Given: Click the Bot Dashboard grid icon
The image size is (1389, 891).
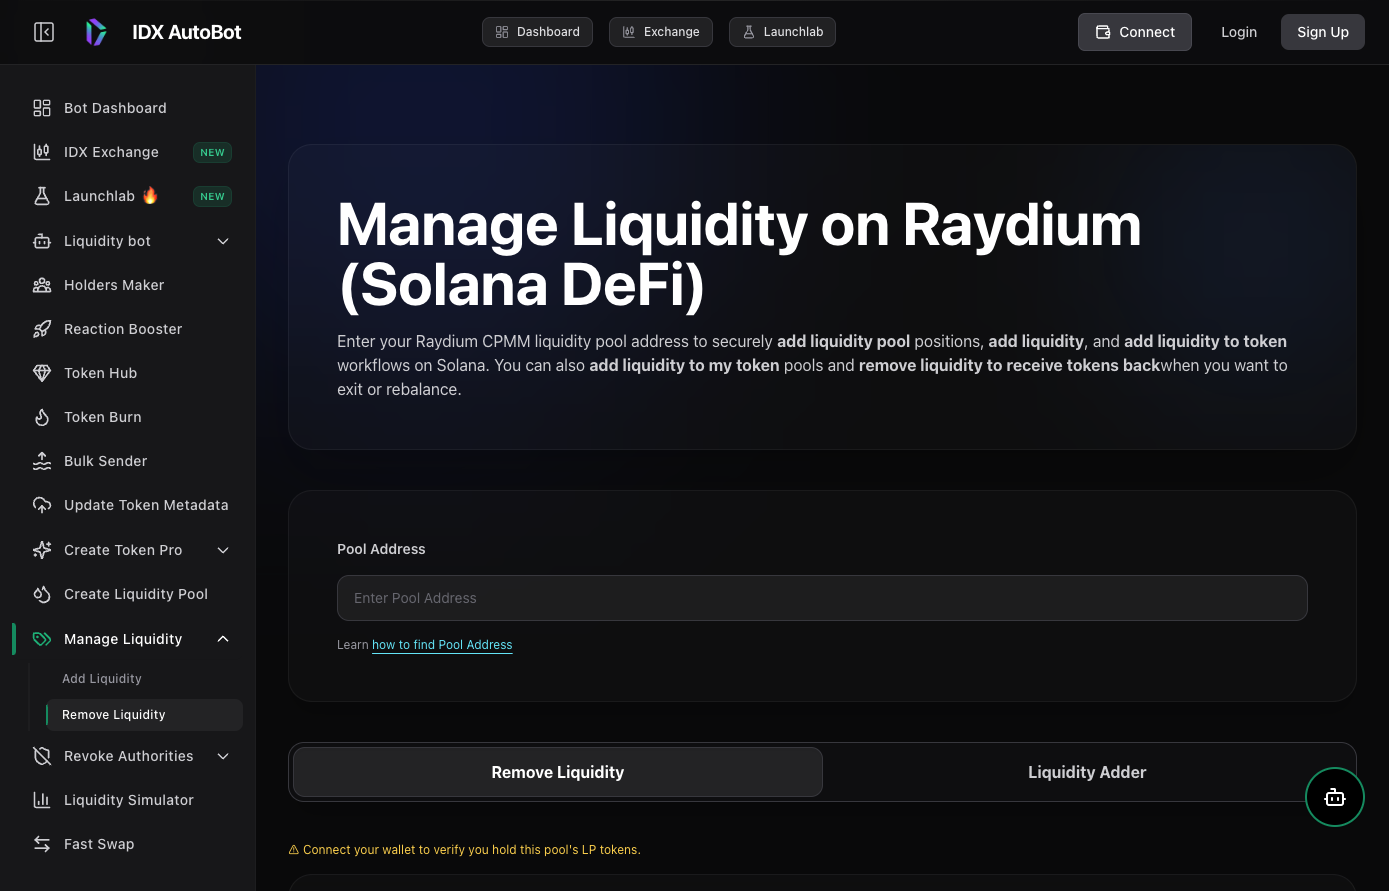Looking at the screenshot, I should click(x=42, y=108).
